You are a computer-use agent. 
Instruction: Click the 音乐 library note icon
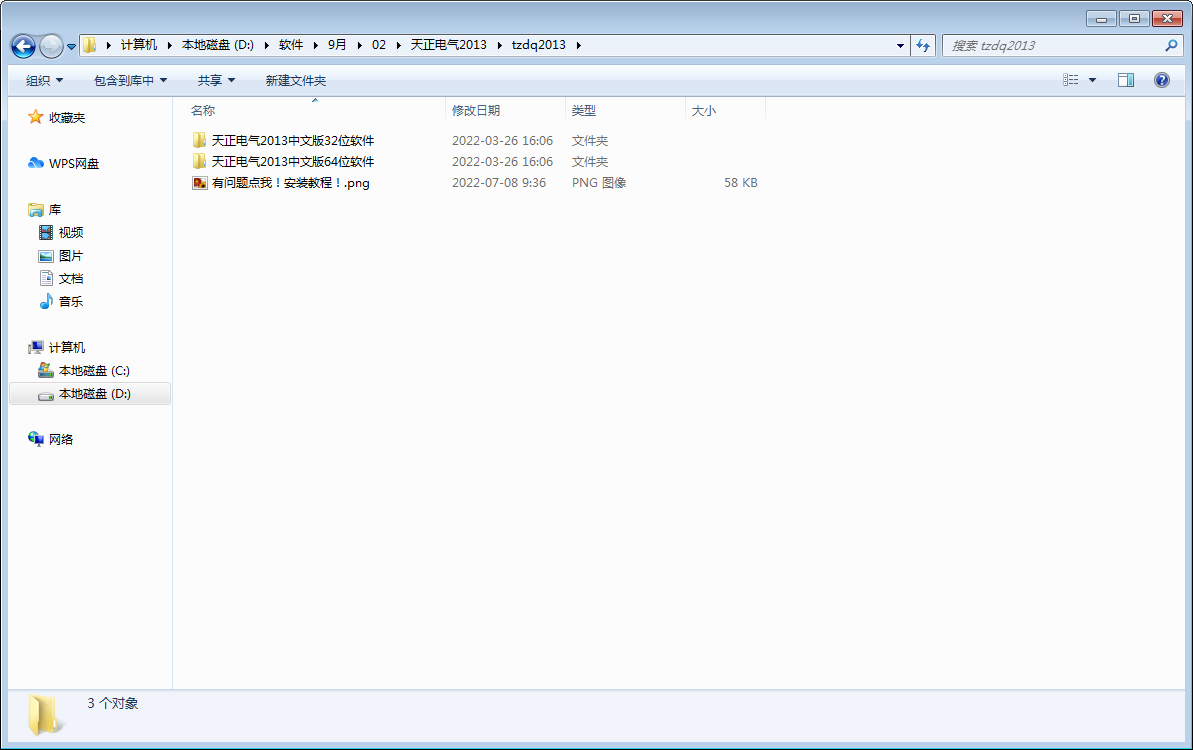click(46, 301)
